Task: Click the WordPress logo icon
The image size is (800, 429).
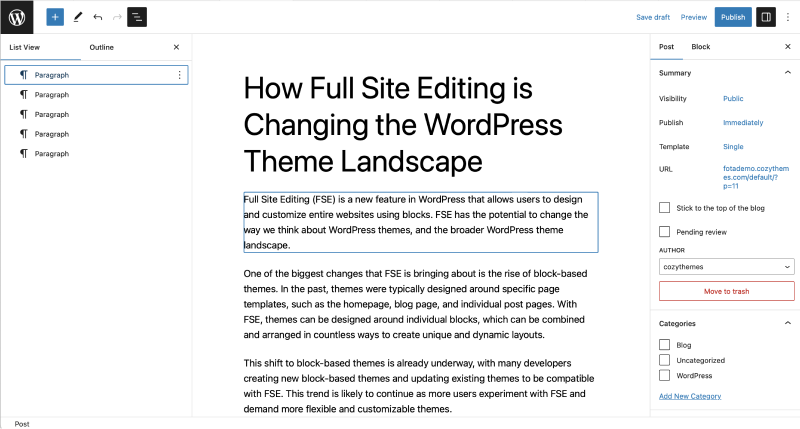Action: [x=17, y=17]
